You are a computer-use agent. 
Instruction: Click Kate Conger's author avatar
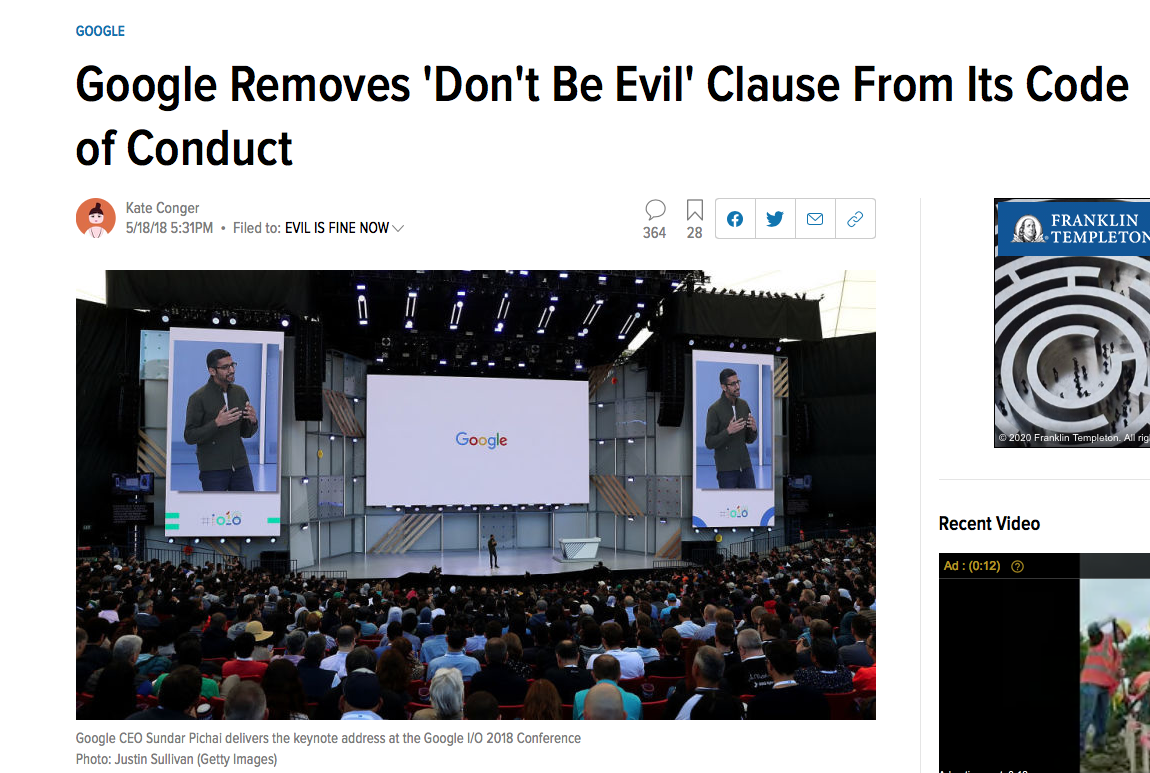click(95, 218)
